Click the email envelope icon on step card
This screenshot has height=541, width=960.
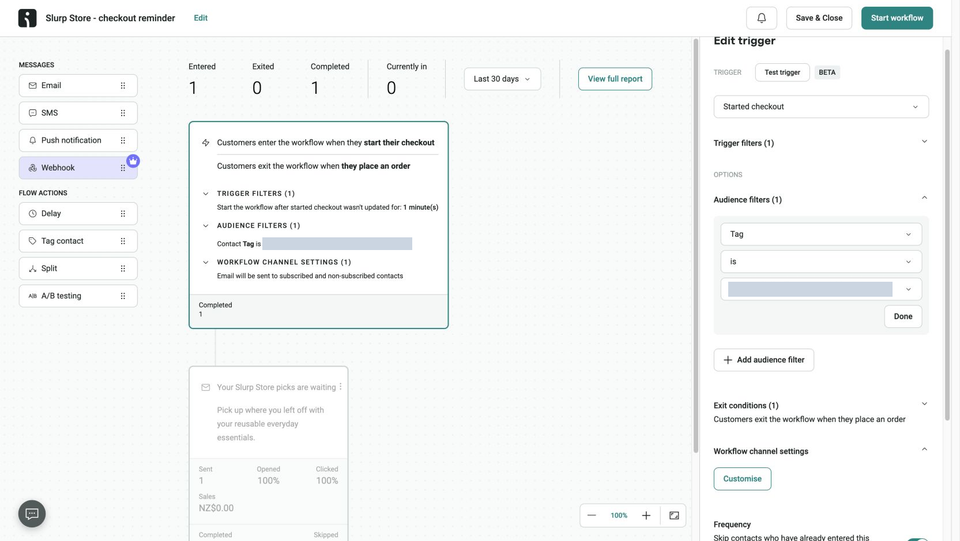point(206,387)
